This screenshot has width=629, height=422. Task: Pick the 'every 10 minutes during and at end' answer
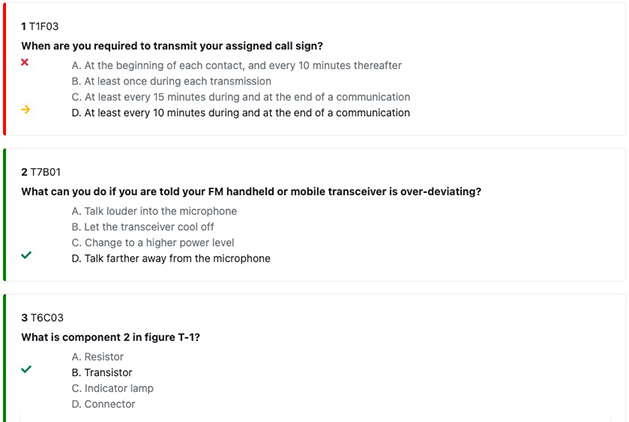click(241, 113)
